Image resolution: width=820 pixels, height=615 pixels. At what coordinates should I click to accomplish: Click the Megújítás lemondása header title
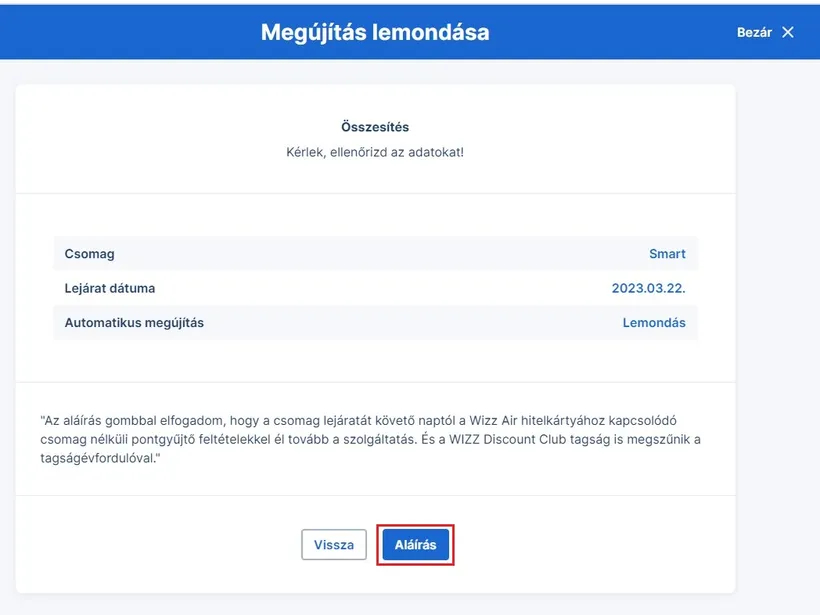click(x=375, y=32)
